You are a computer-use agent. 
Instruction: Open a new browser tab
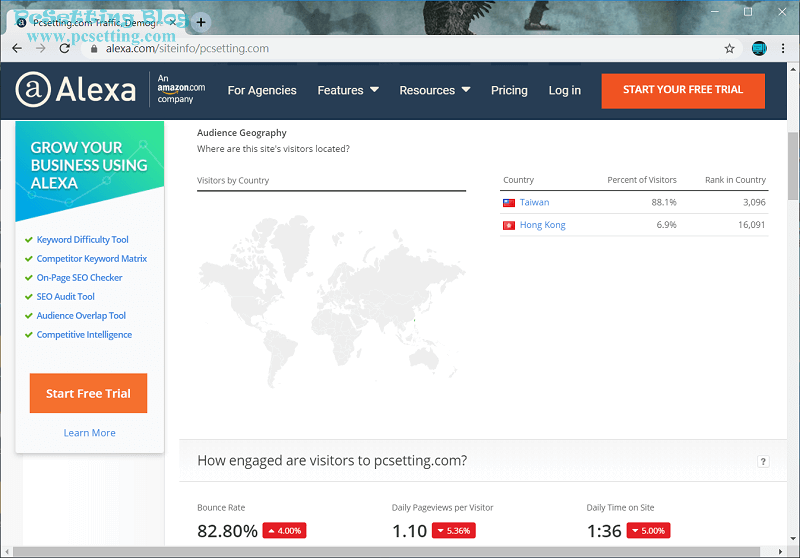click(x=201, y=22)
